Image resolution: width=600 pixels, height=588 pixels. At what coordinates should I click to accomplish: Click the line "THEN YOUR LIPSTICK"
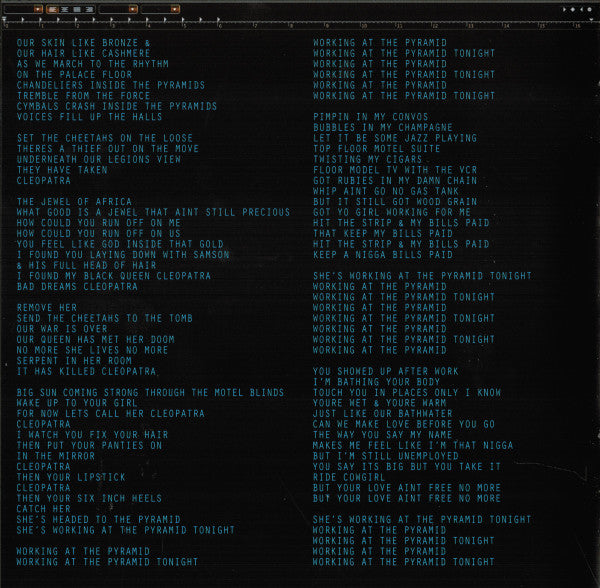point(71,477)
